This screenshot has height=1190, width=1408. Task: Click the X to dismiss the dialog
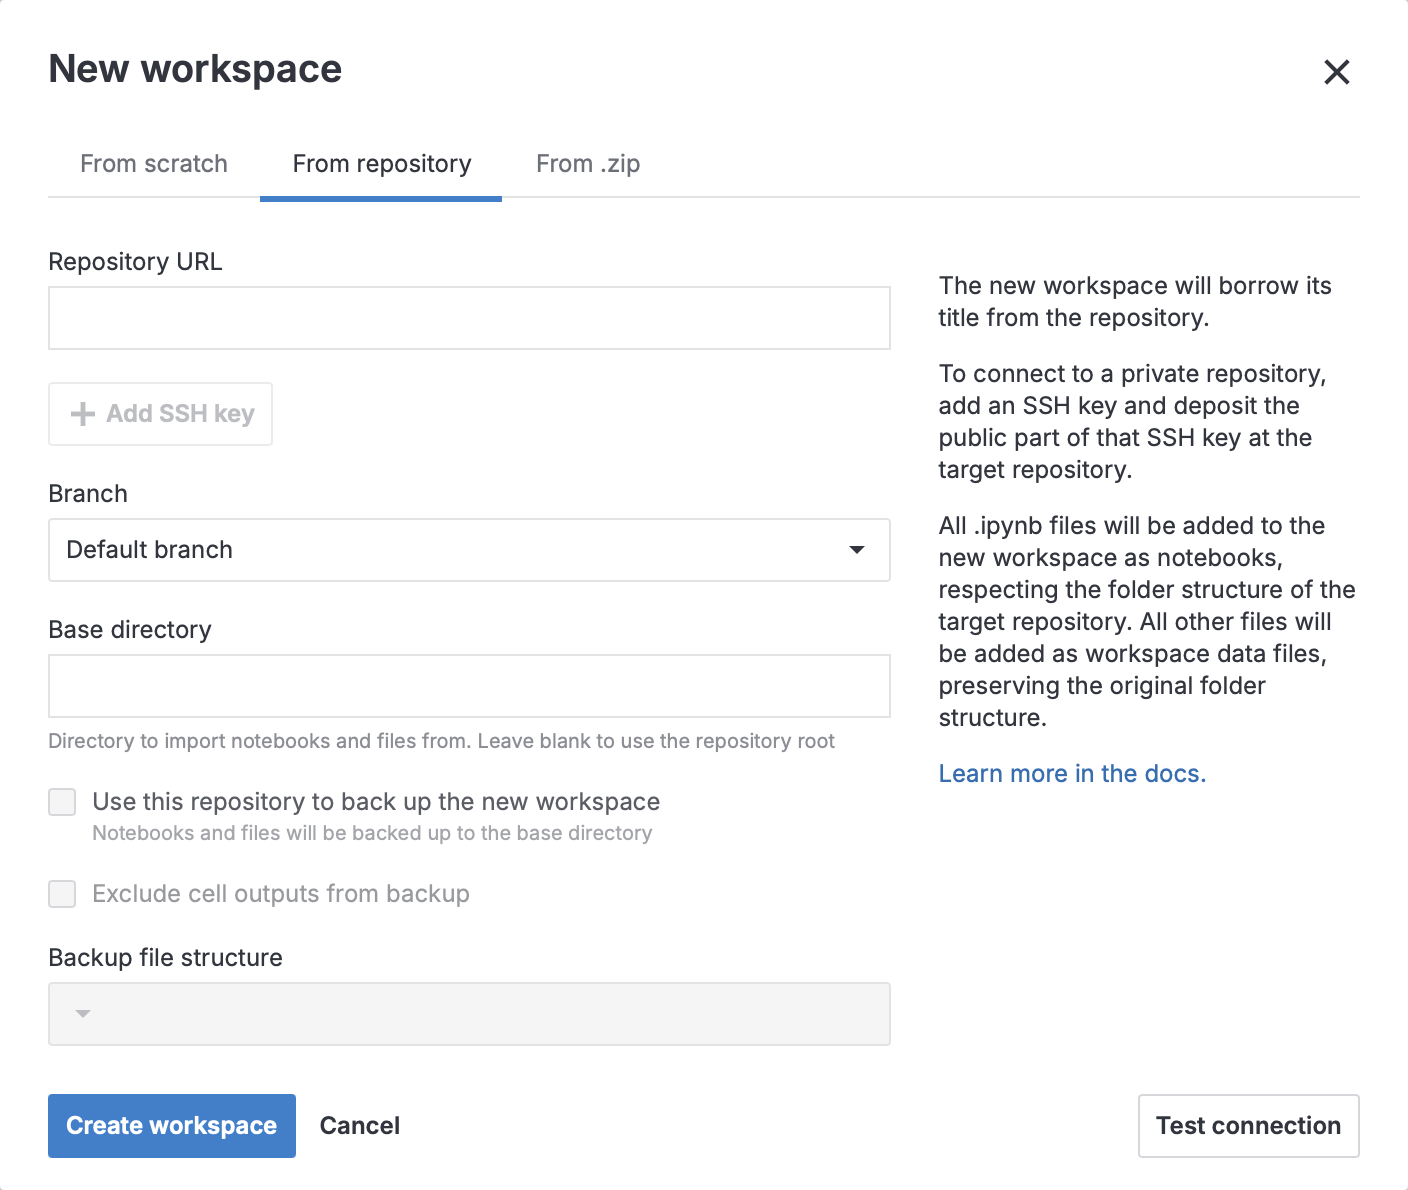[x=1337, y=71]
